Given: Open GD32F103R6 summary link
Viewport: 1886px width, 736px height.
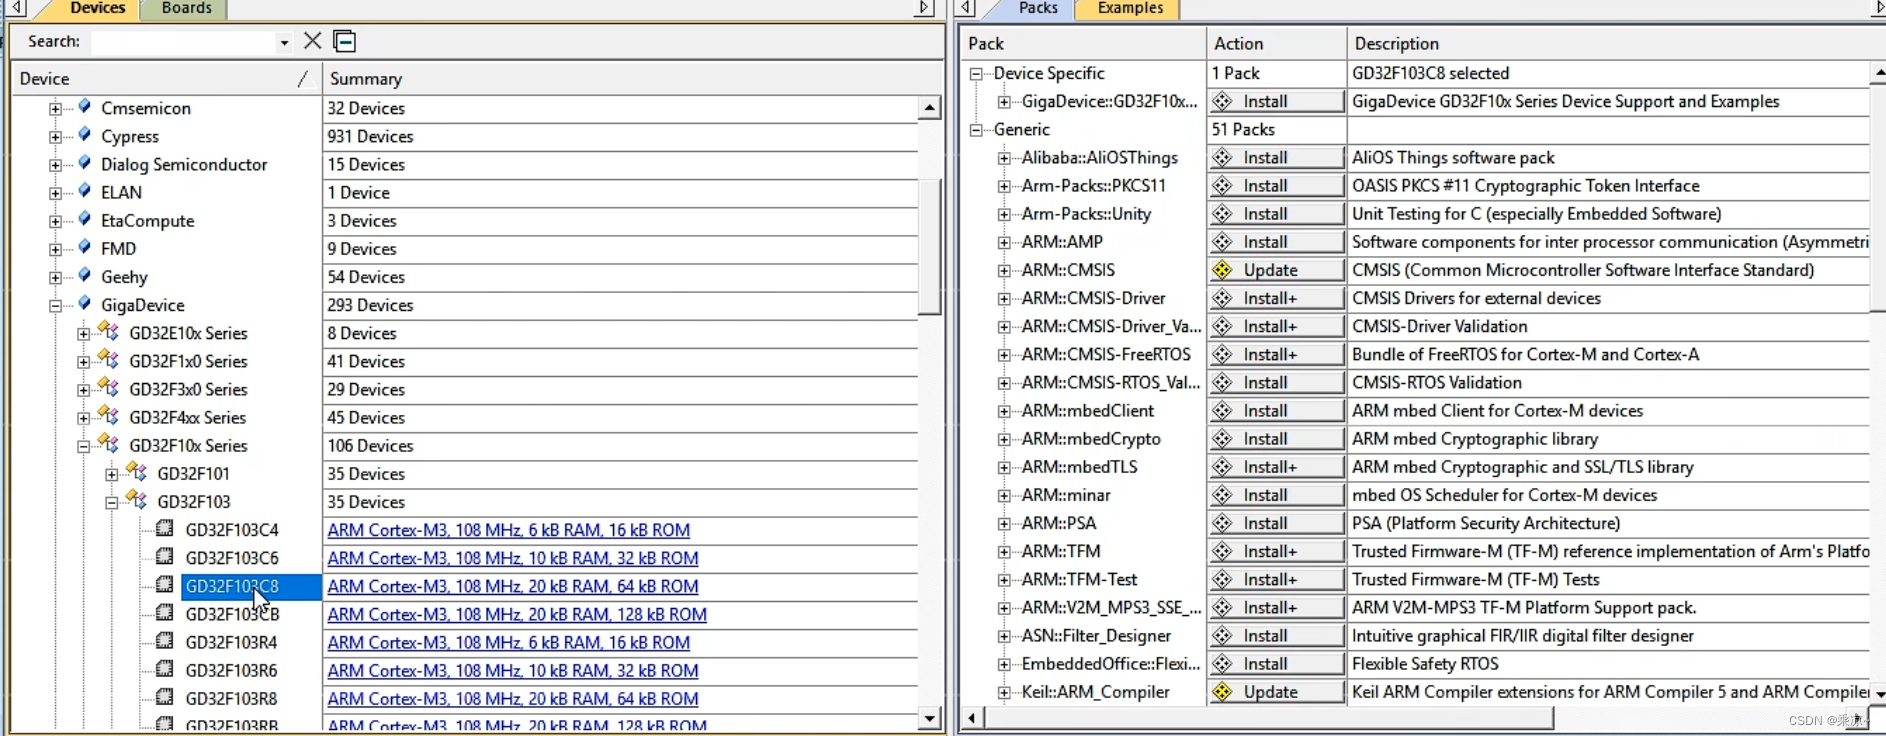Looking at the screenshot, I should point(513,671).
